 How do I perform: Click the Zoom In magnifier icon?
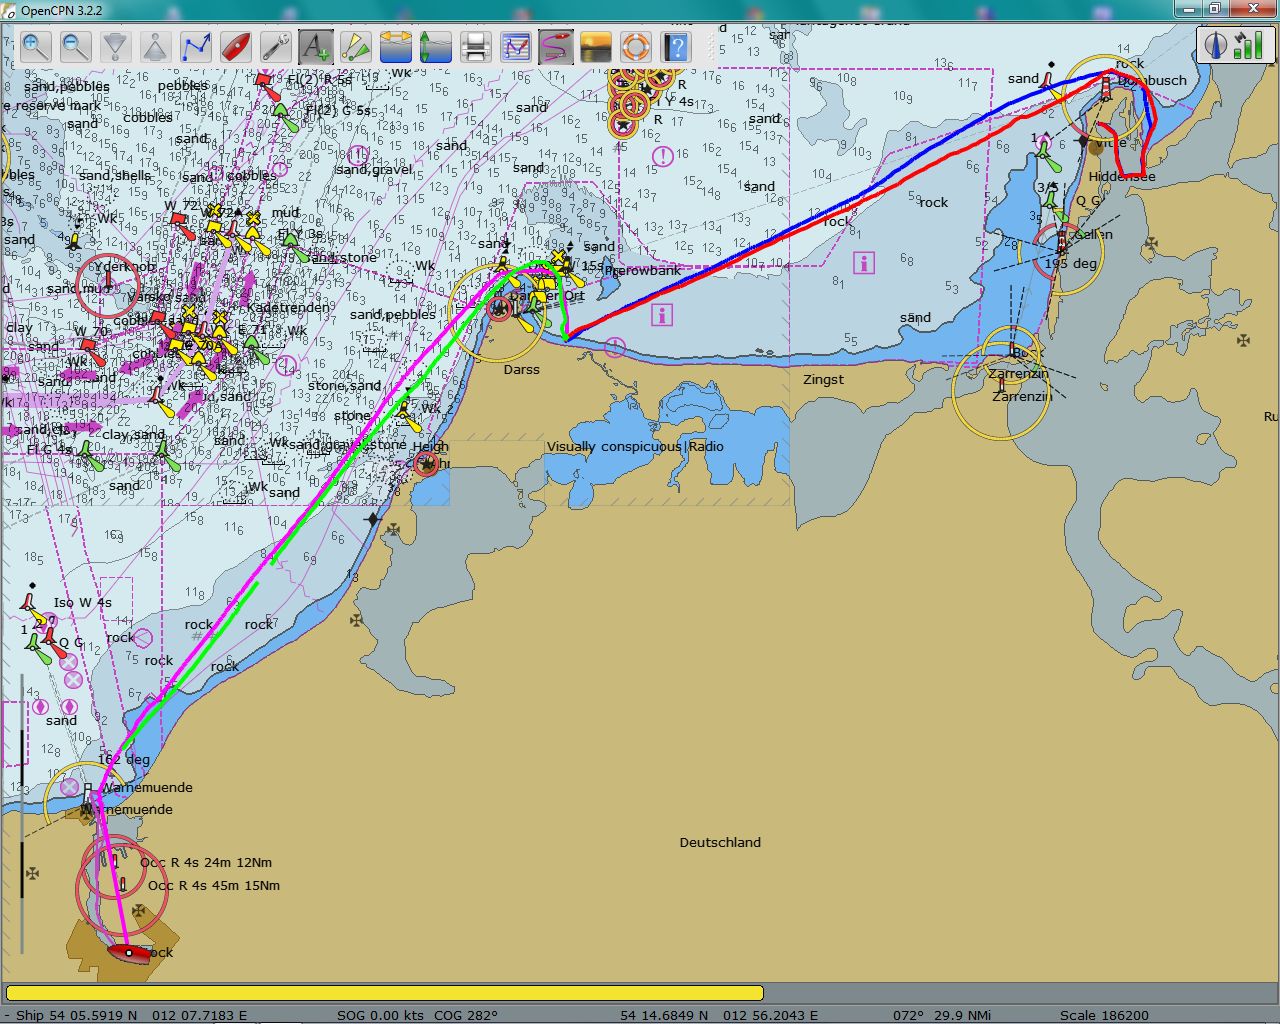pyautogui.click(x=36, y=47)
